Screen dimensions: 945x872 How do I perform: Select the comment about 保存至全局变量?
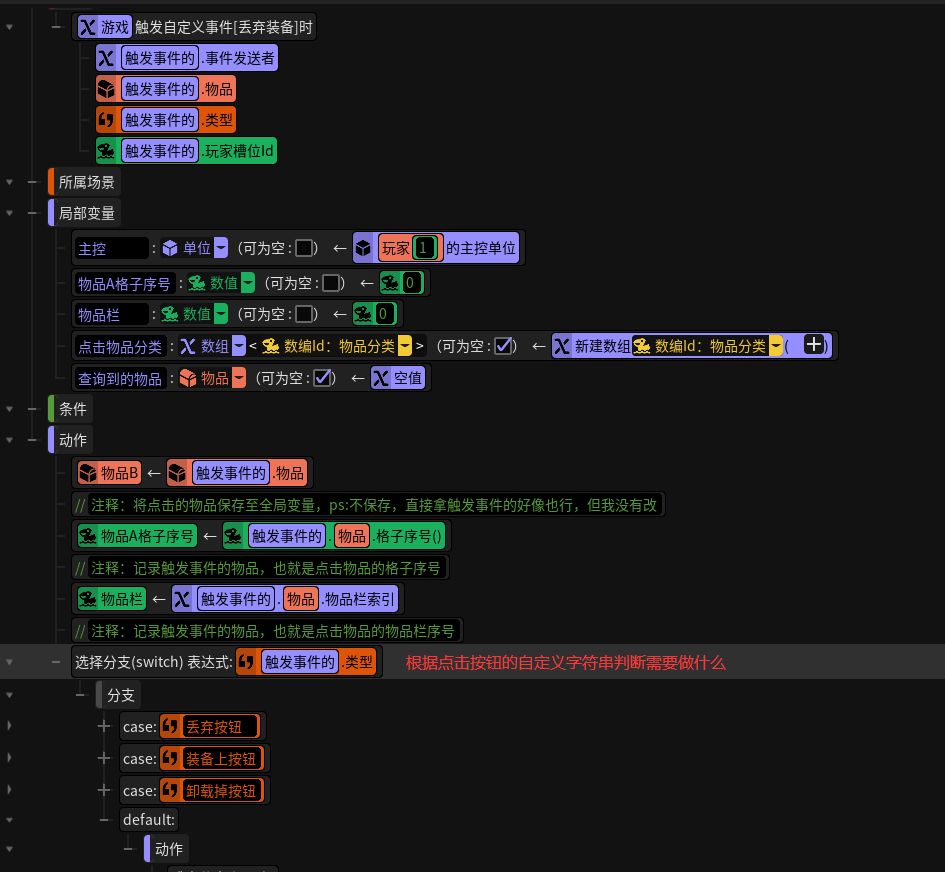click(368, 504)
